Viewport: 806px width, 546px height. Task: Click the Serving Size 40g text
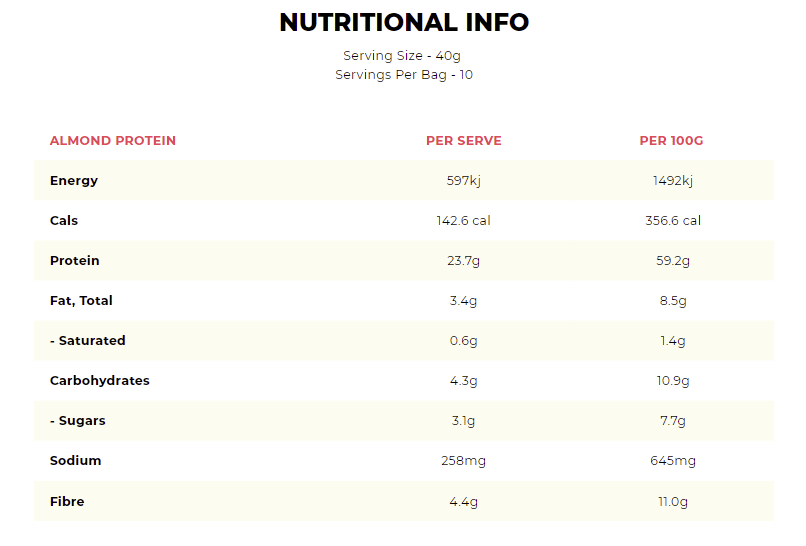click(x=404, y=56)
